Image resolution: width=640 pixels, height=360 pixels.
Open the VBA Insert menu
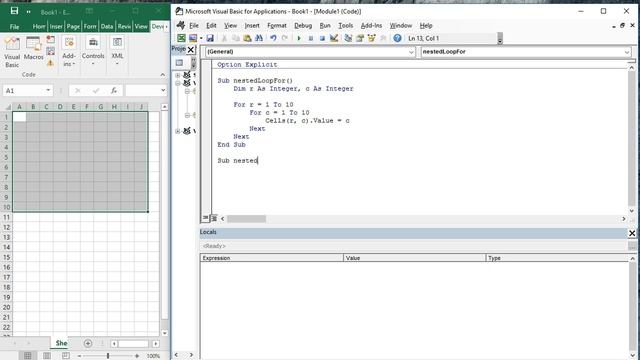[x=252, y=25]
